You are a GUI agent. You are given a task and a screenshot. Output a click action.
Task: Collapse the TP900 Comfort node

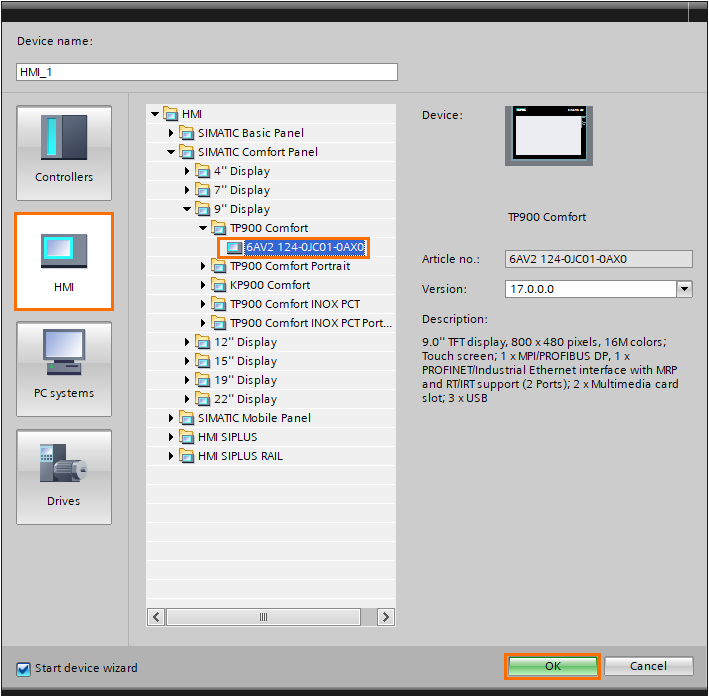click(x=203, y=228)
